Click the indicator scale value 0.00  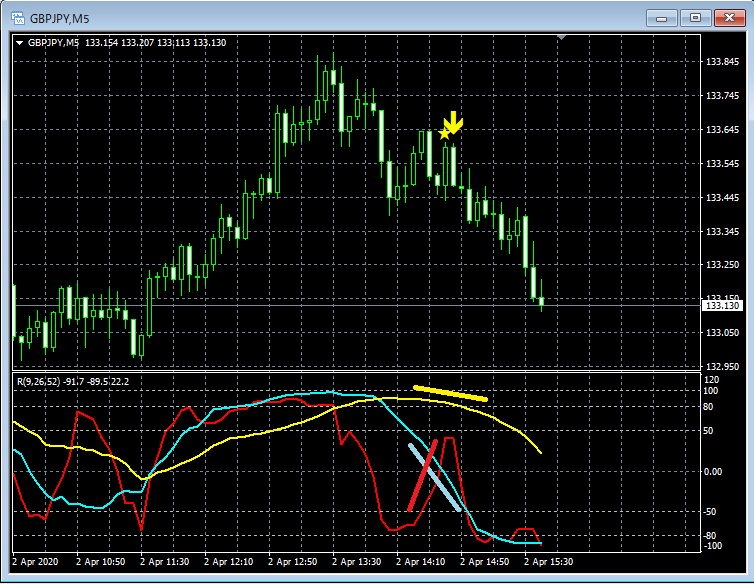(x=713, y=472)
